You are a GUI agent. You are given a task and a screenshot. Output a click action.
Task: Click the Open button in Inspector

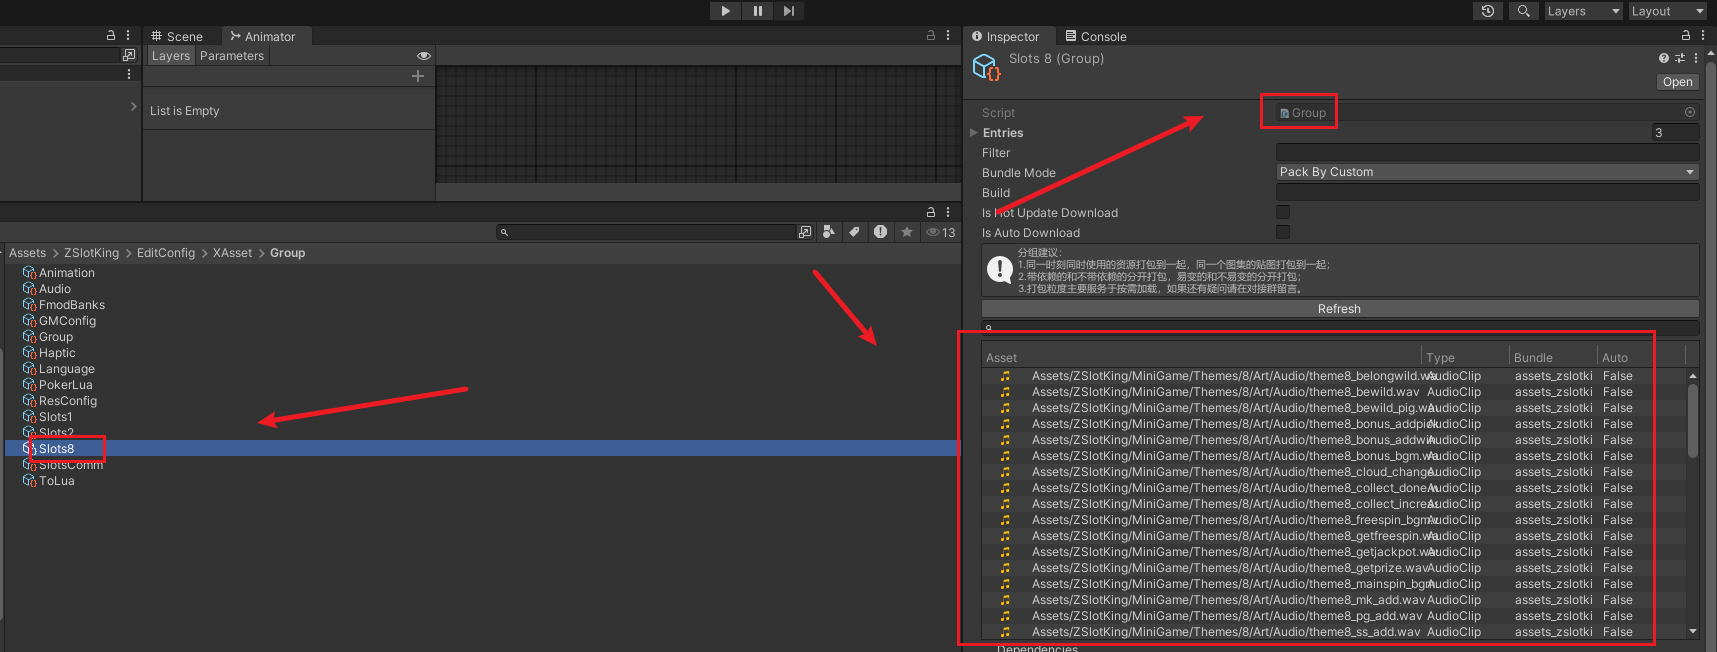click(x=1677, y=82)
